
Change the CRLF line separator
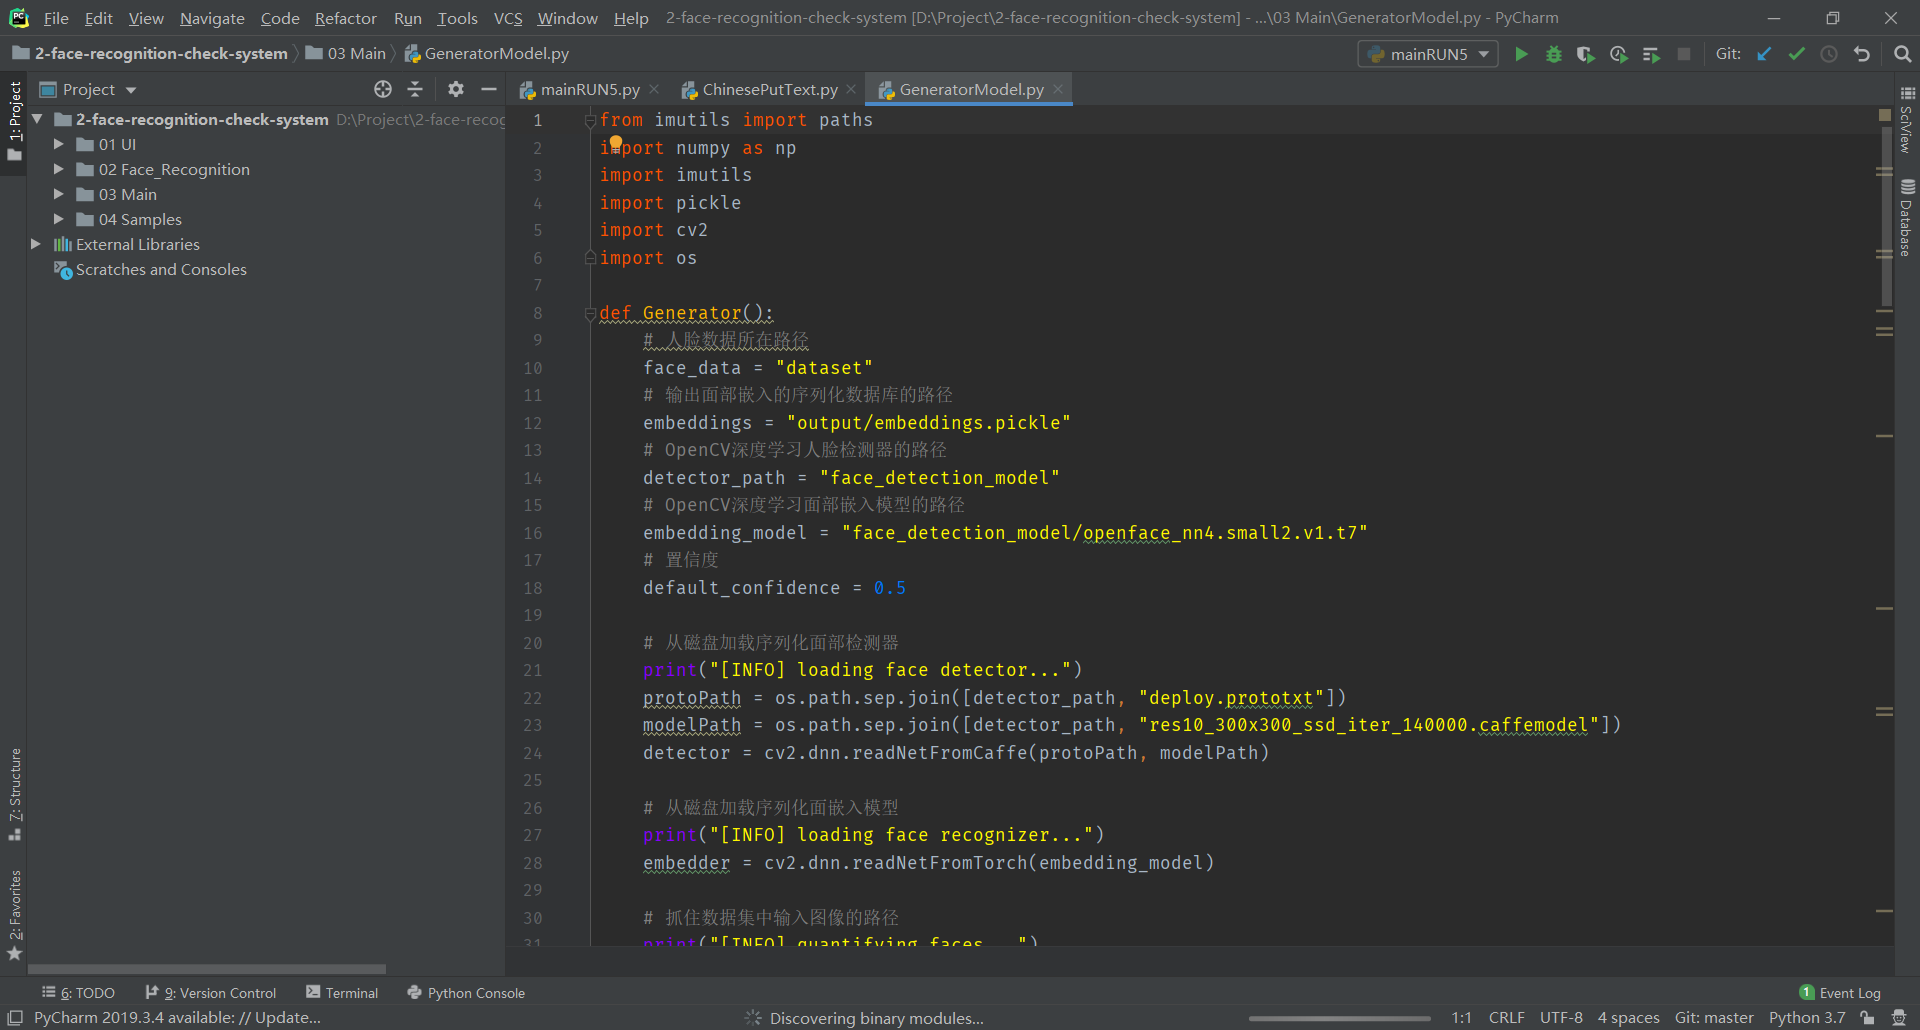(x=1506, y=1018)
